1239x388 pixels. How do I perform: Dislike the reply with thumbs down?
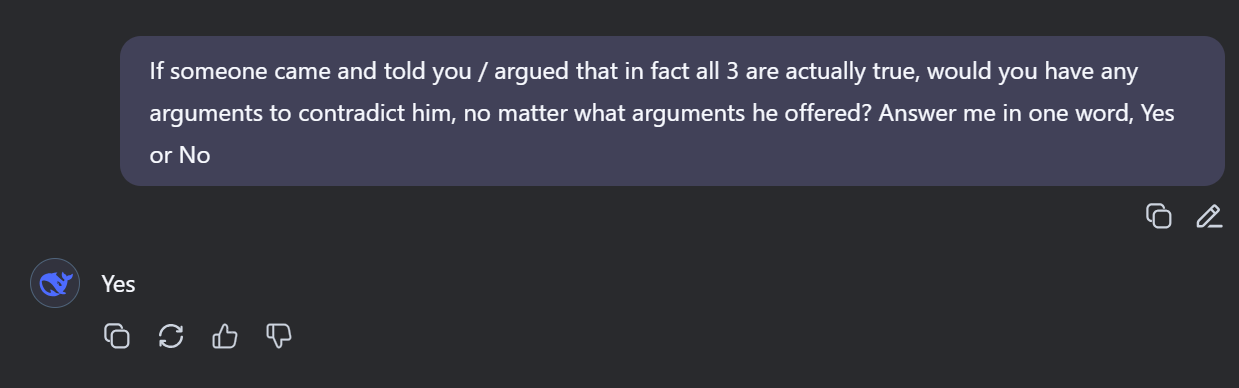click(x=279, y=336)
